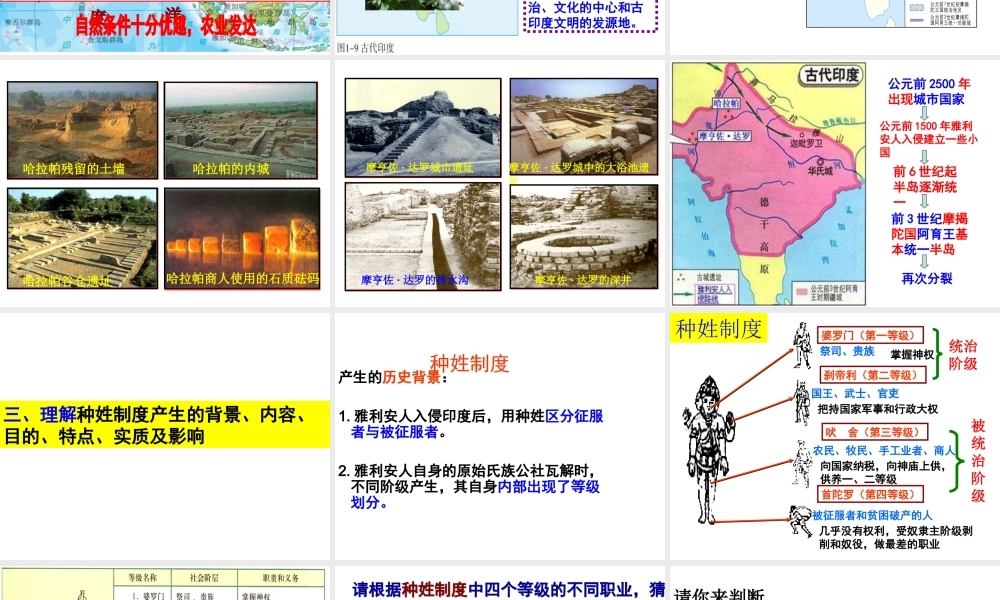Click the 古代印度 map title label
1000x600 pixels.
click(x=831, y=75)
